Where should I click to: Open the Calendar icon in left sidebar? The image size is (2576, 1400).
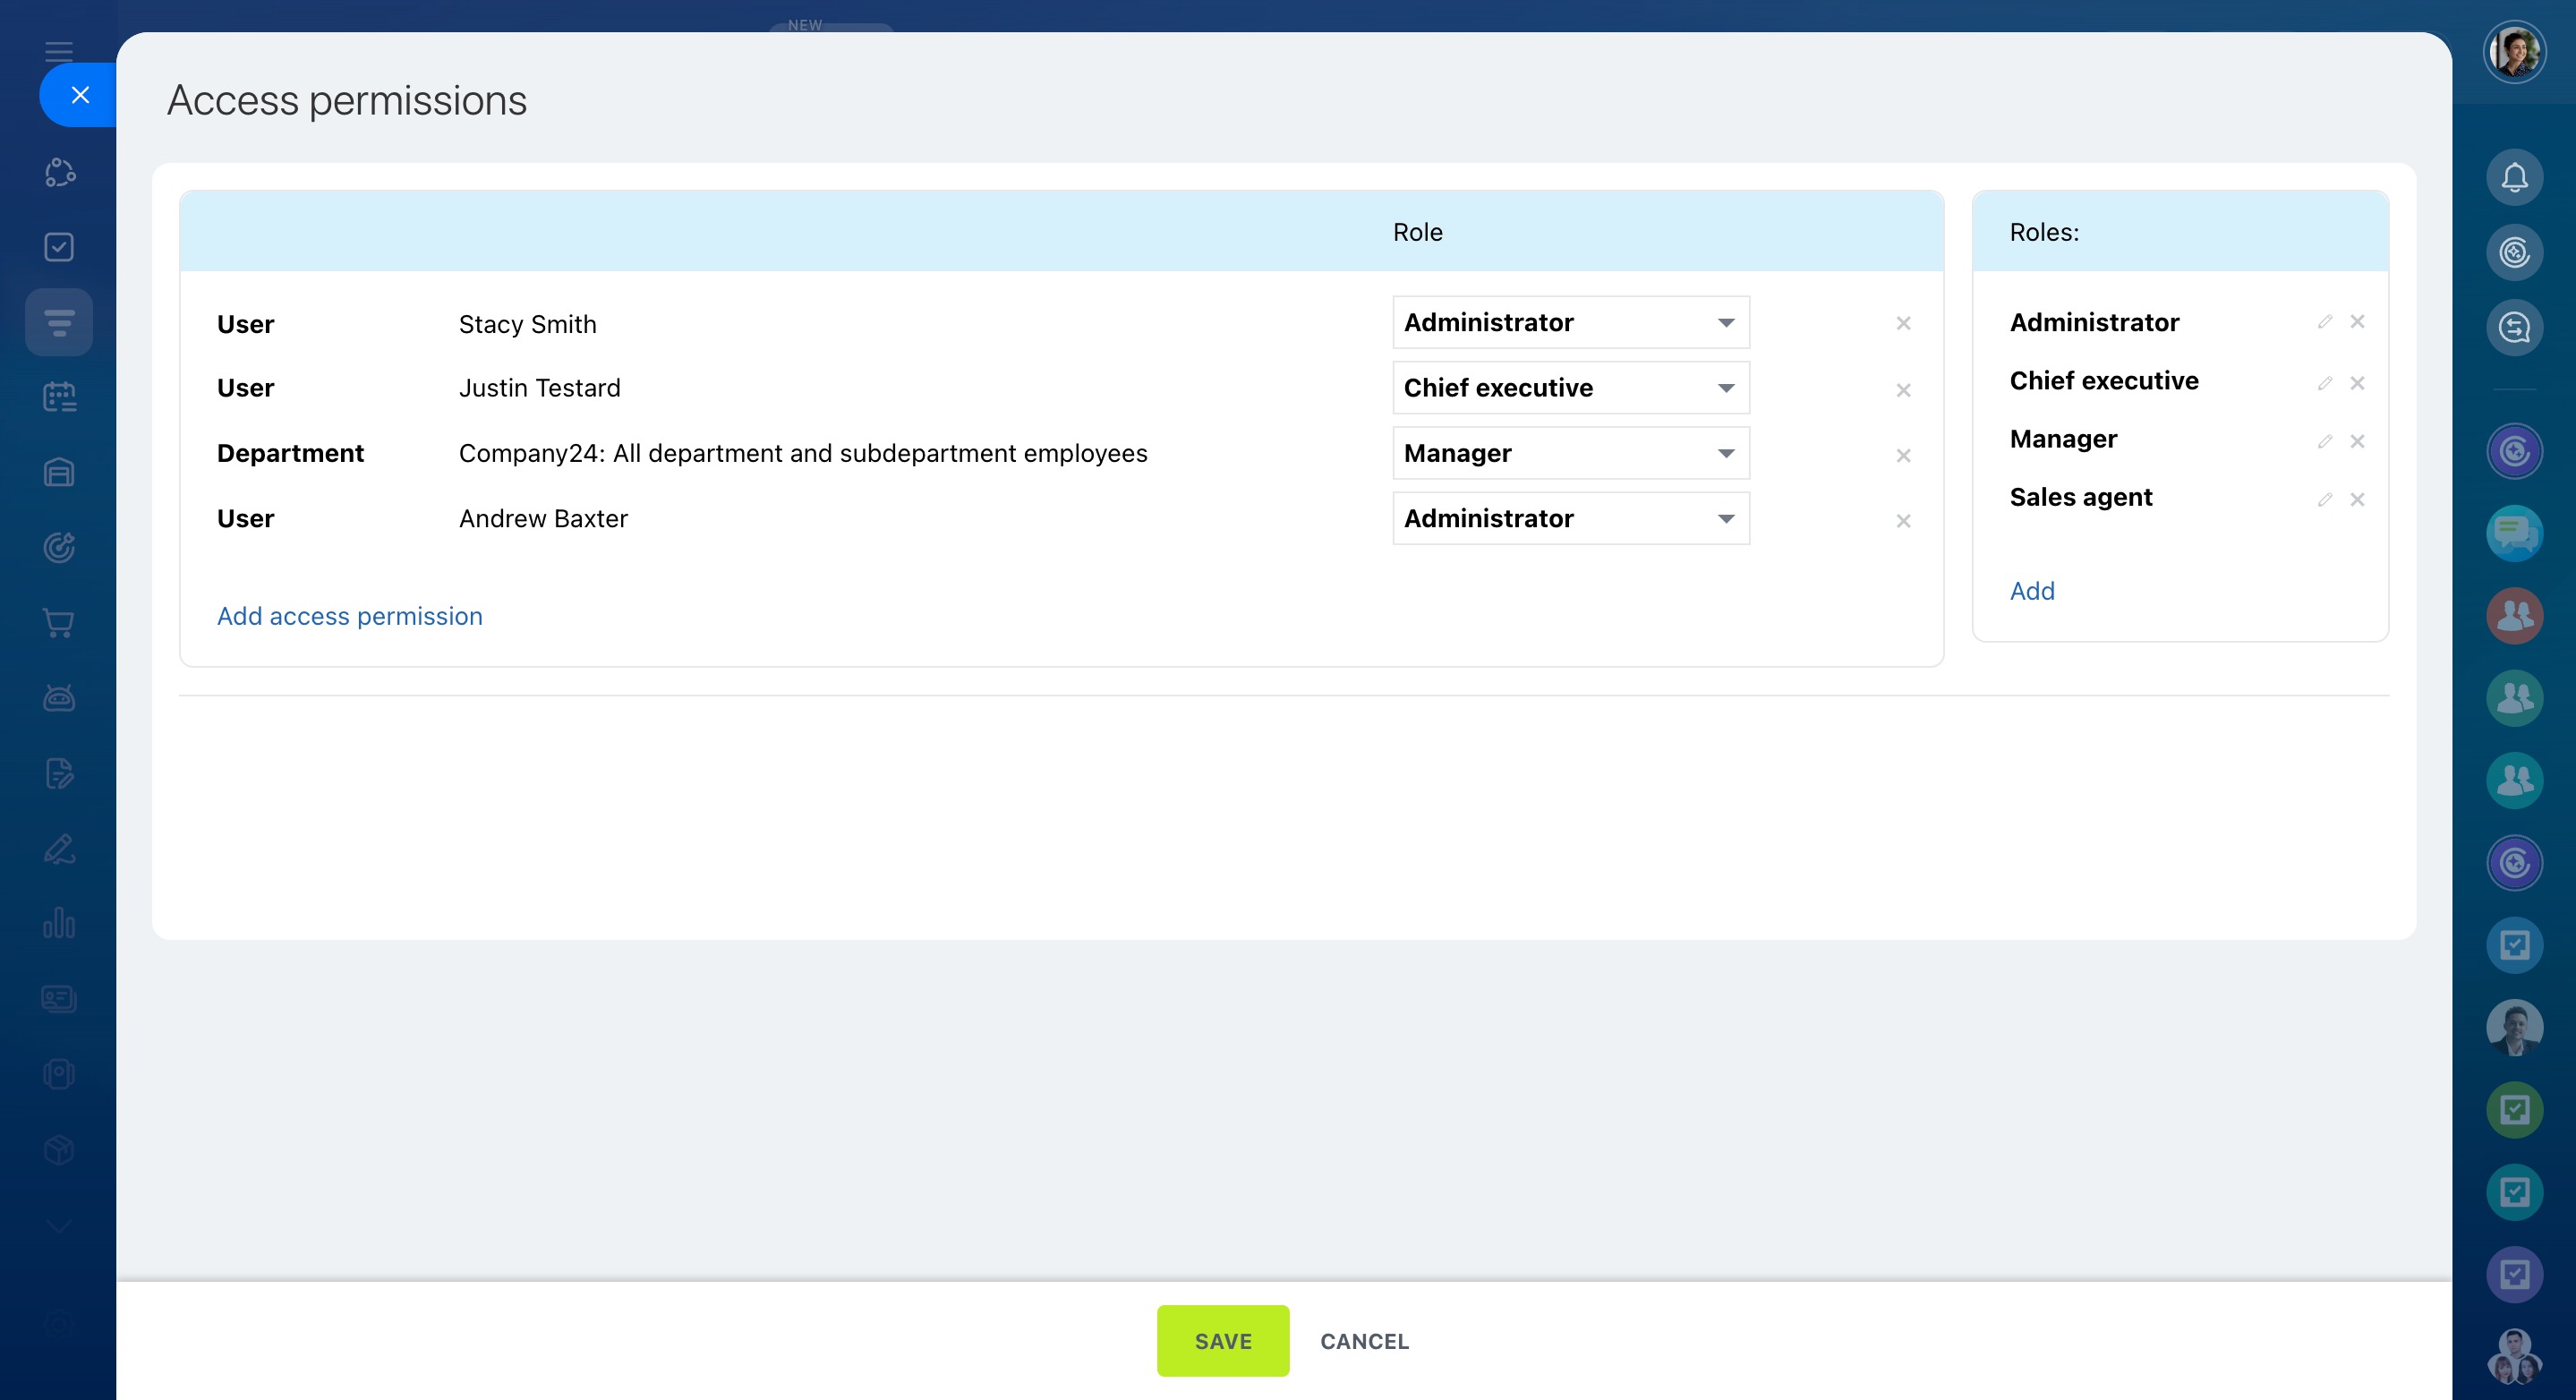pyautogui.click(x=59, y=397)
